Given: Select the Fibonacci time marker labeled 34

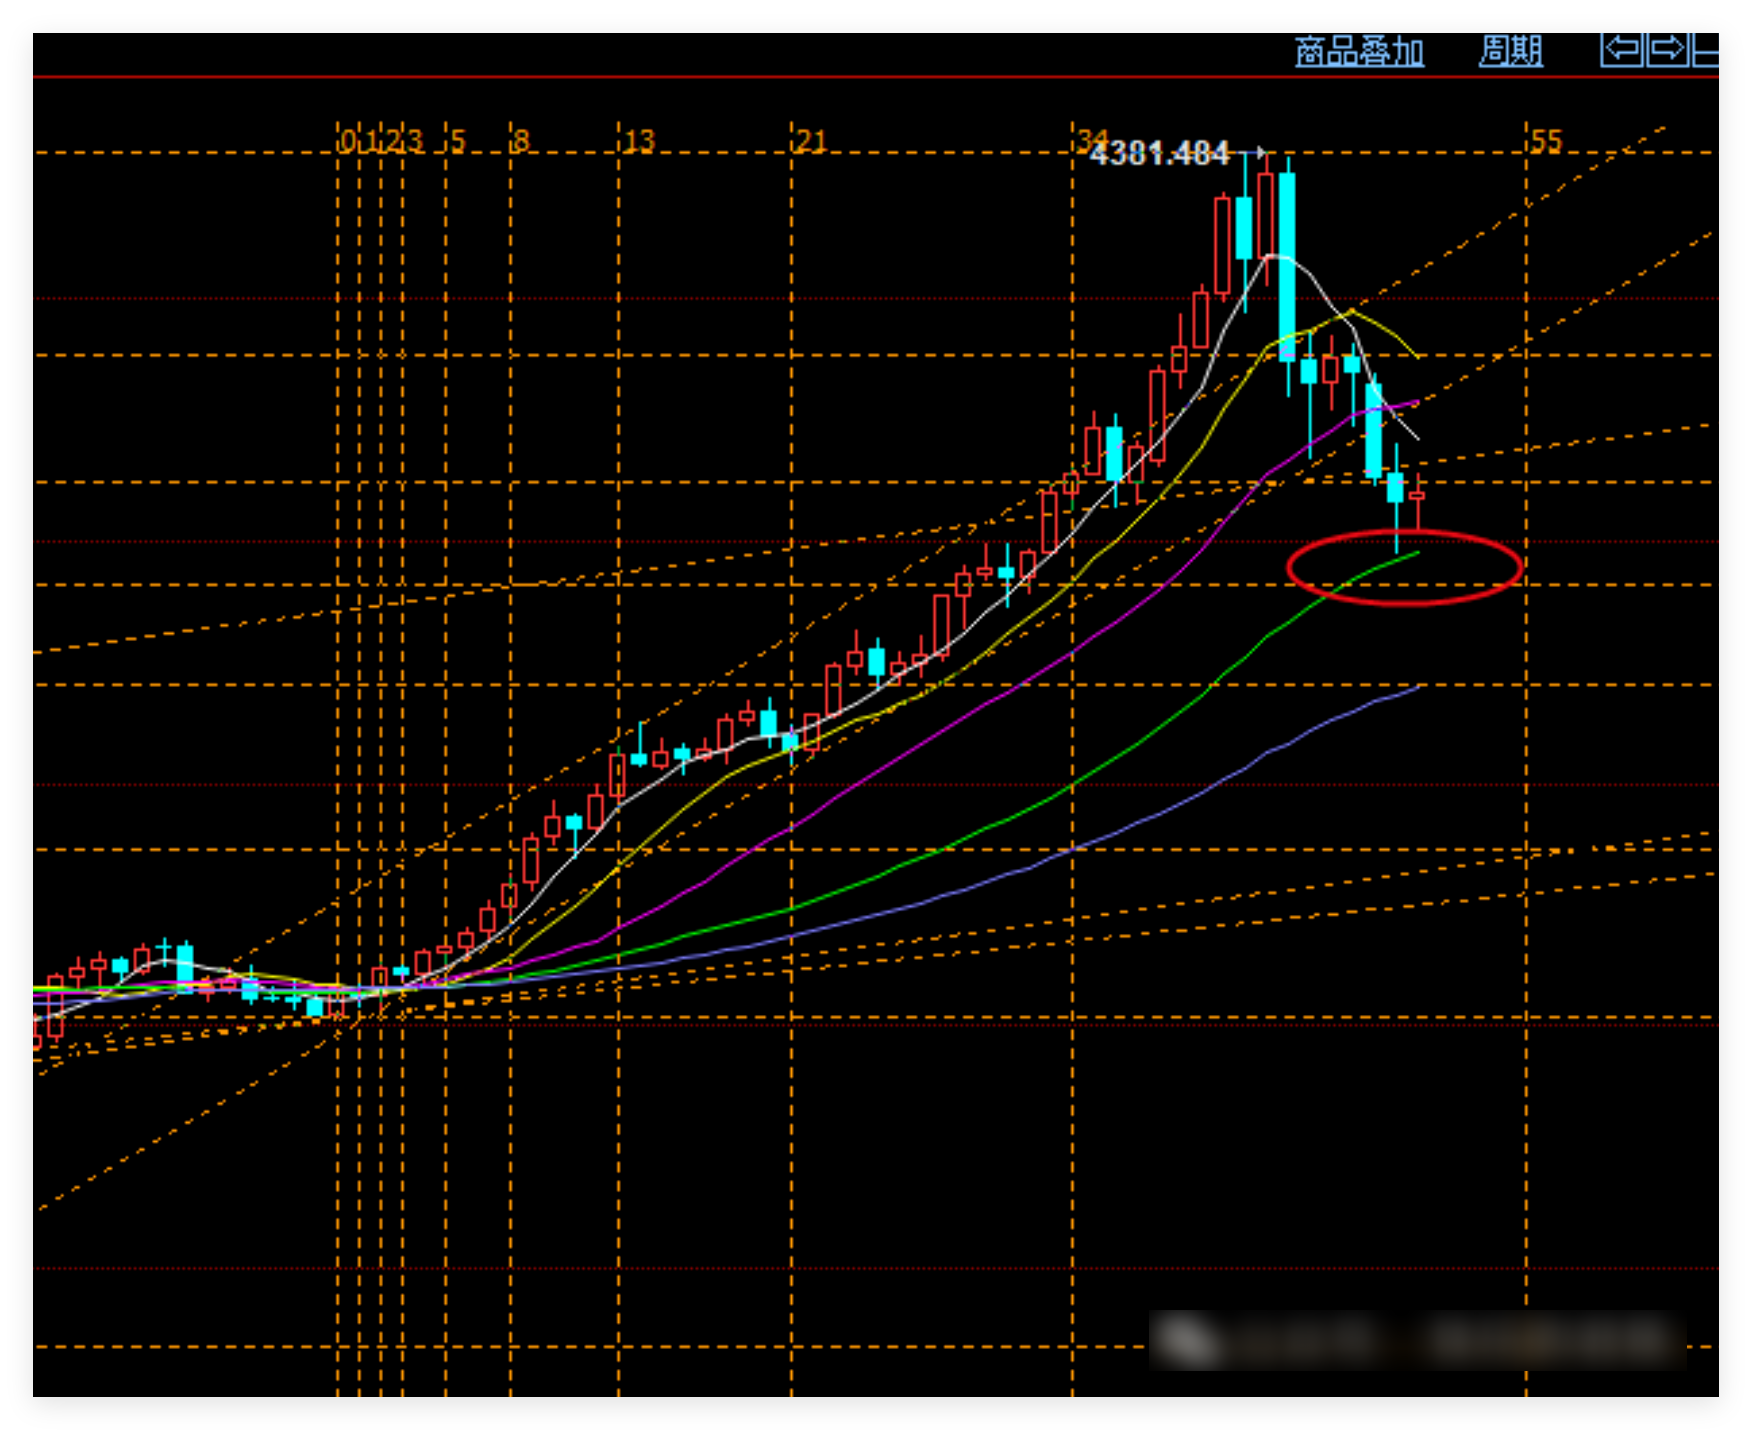Looking at the screenshot, I should click(x=1090, y=140).
